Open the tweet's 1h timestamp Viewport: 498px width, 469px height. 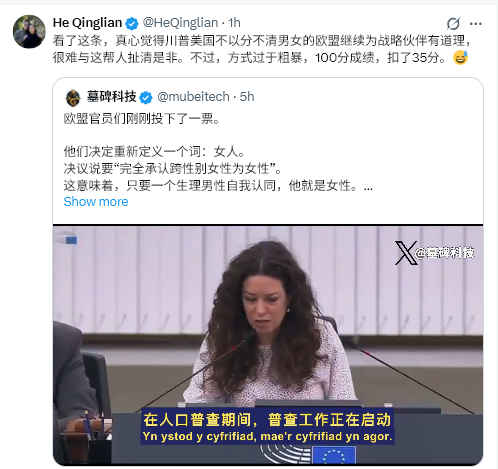pyautogui.click(x=234, y=23)
